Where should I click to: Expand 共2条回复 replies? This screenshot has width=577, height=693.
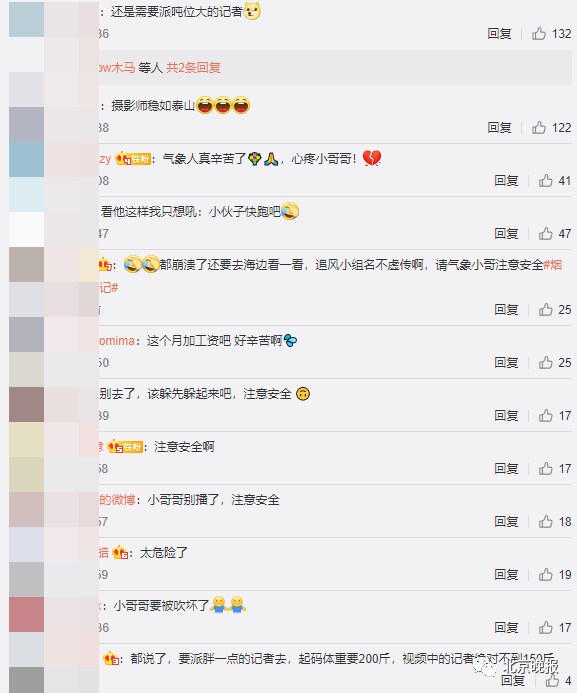[x=193, y=68]
